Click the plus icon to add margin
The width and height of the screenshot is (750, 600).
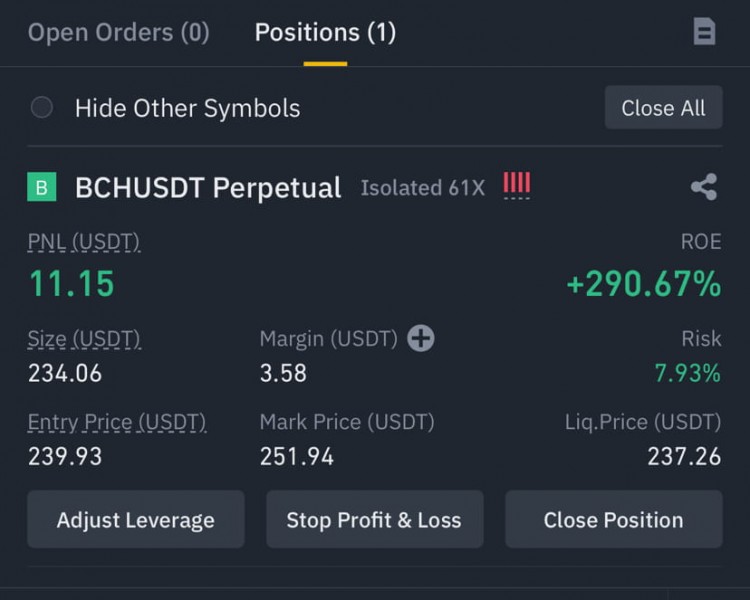[421, 339]
